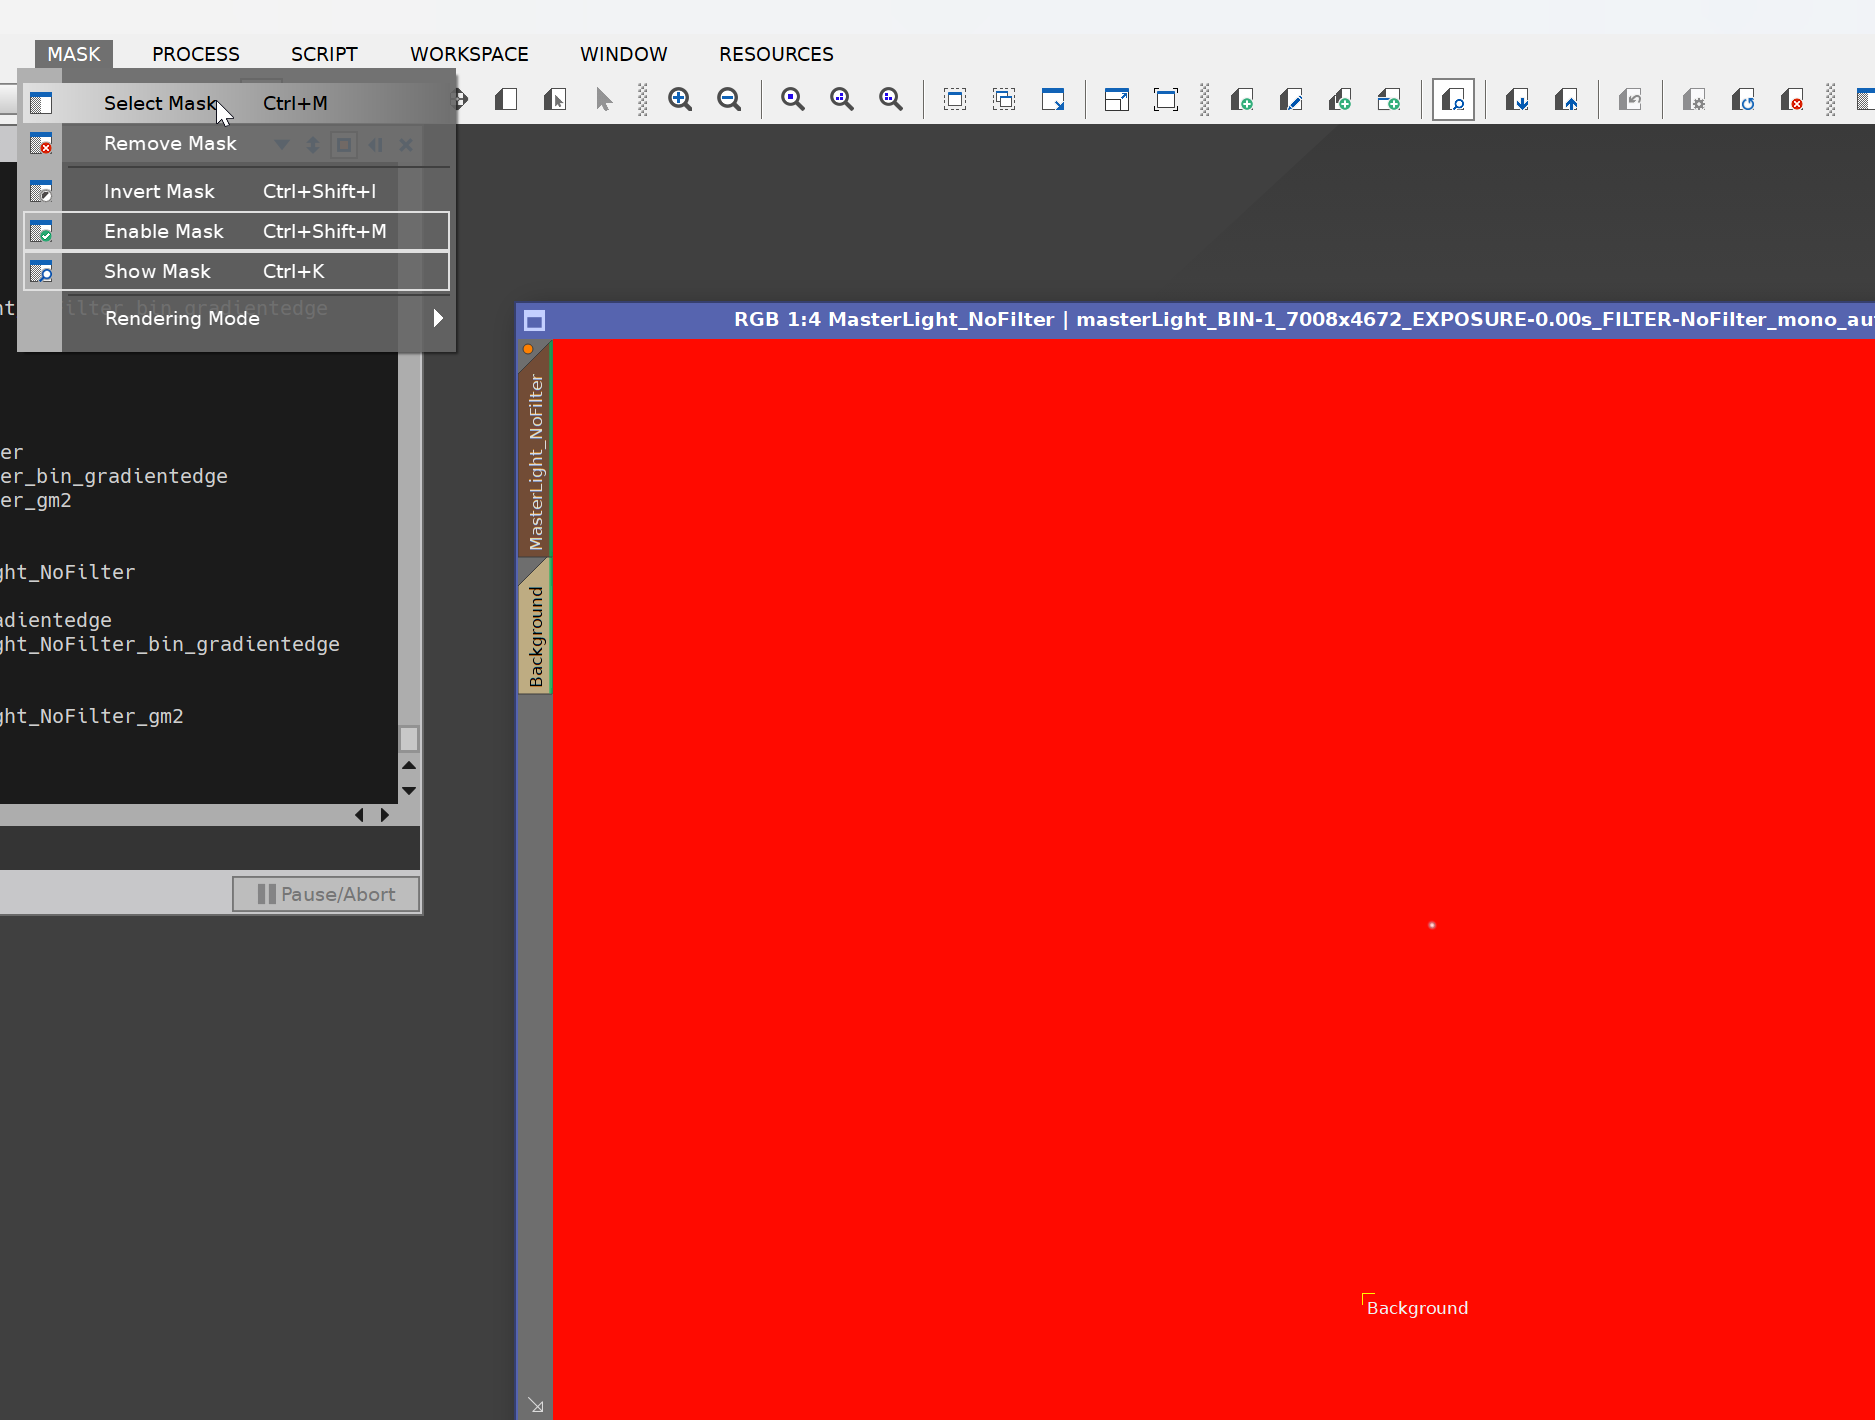This screenshot has height=1420, width=1875.
Task: Click magnifier icon with single blue square
Action: [x=793, y=99]
